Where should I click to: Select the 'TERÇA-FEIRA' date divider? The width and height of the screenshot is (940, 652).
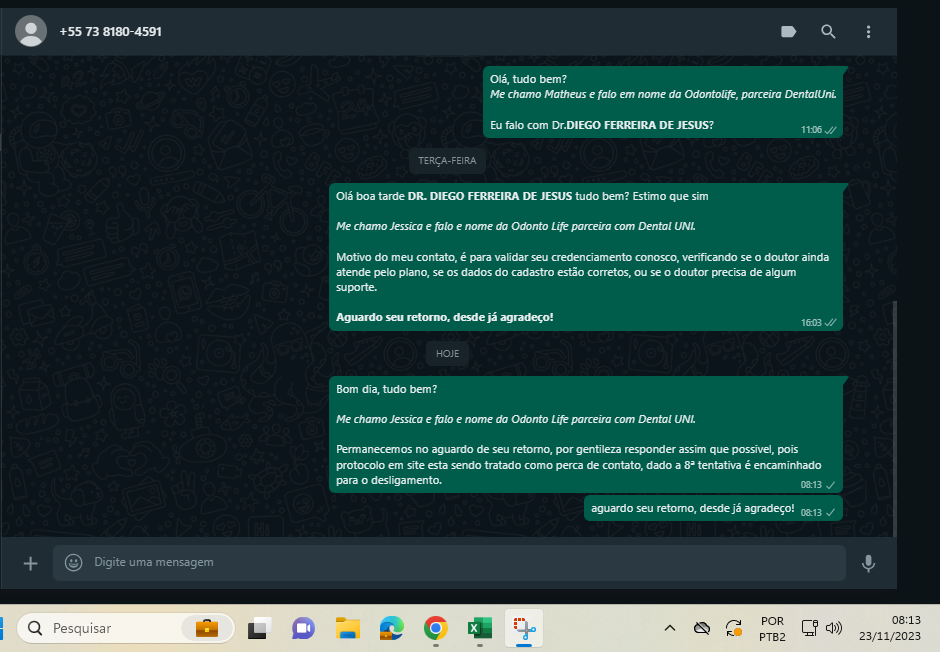pos(447,161)
